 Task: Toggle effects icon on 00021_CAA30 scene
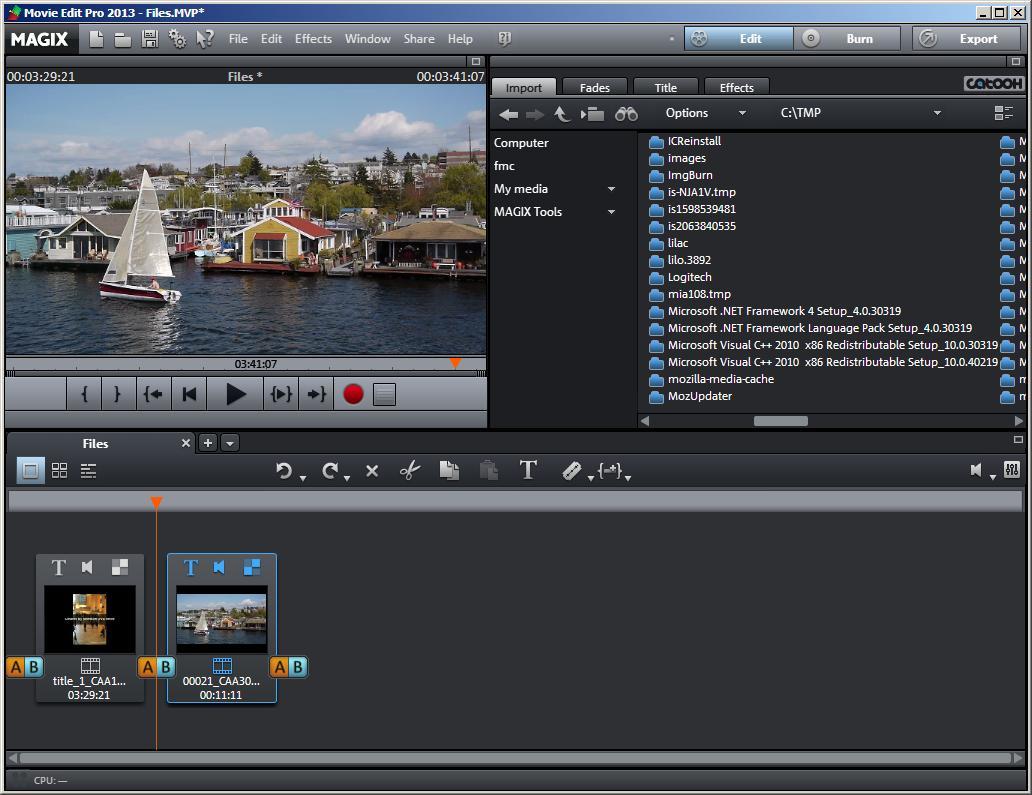[252, 567]
